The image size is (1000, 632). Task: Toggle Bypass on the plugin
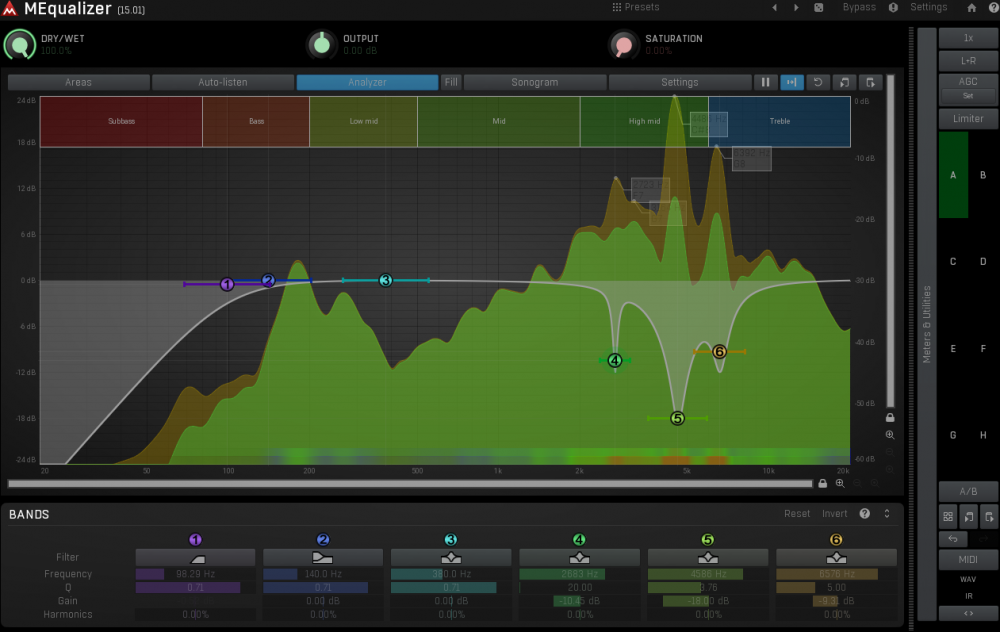(859, 7)
